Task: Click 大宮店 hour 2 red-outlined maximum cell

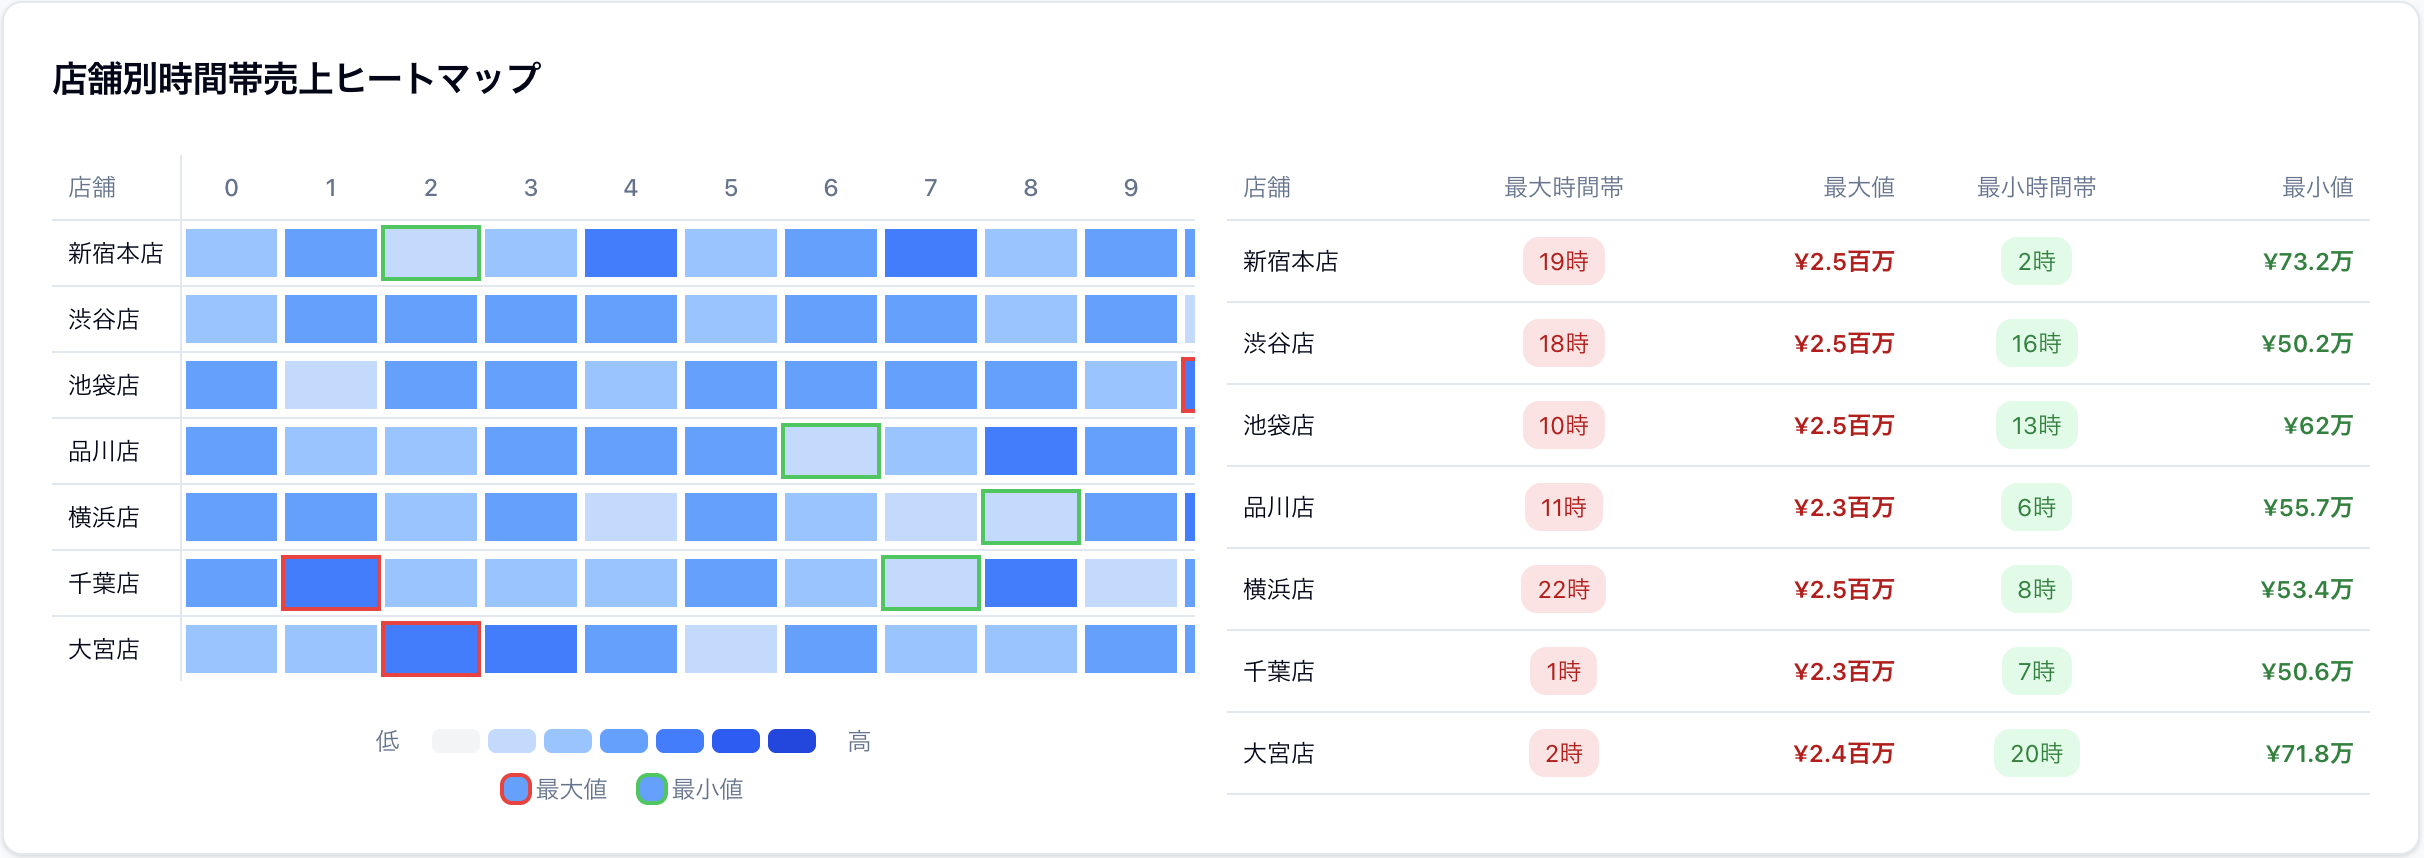Action: click(x=431, y=649)
